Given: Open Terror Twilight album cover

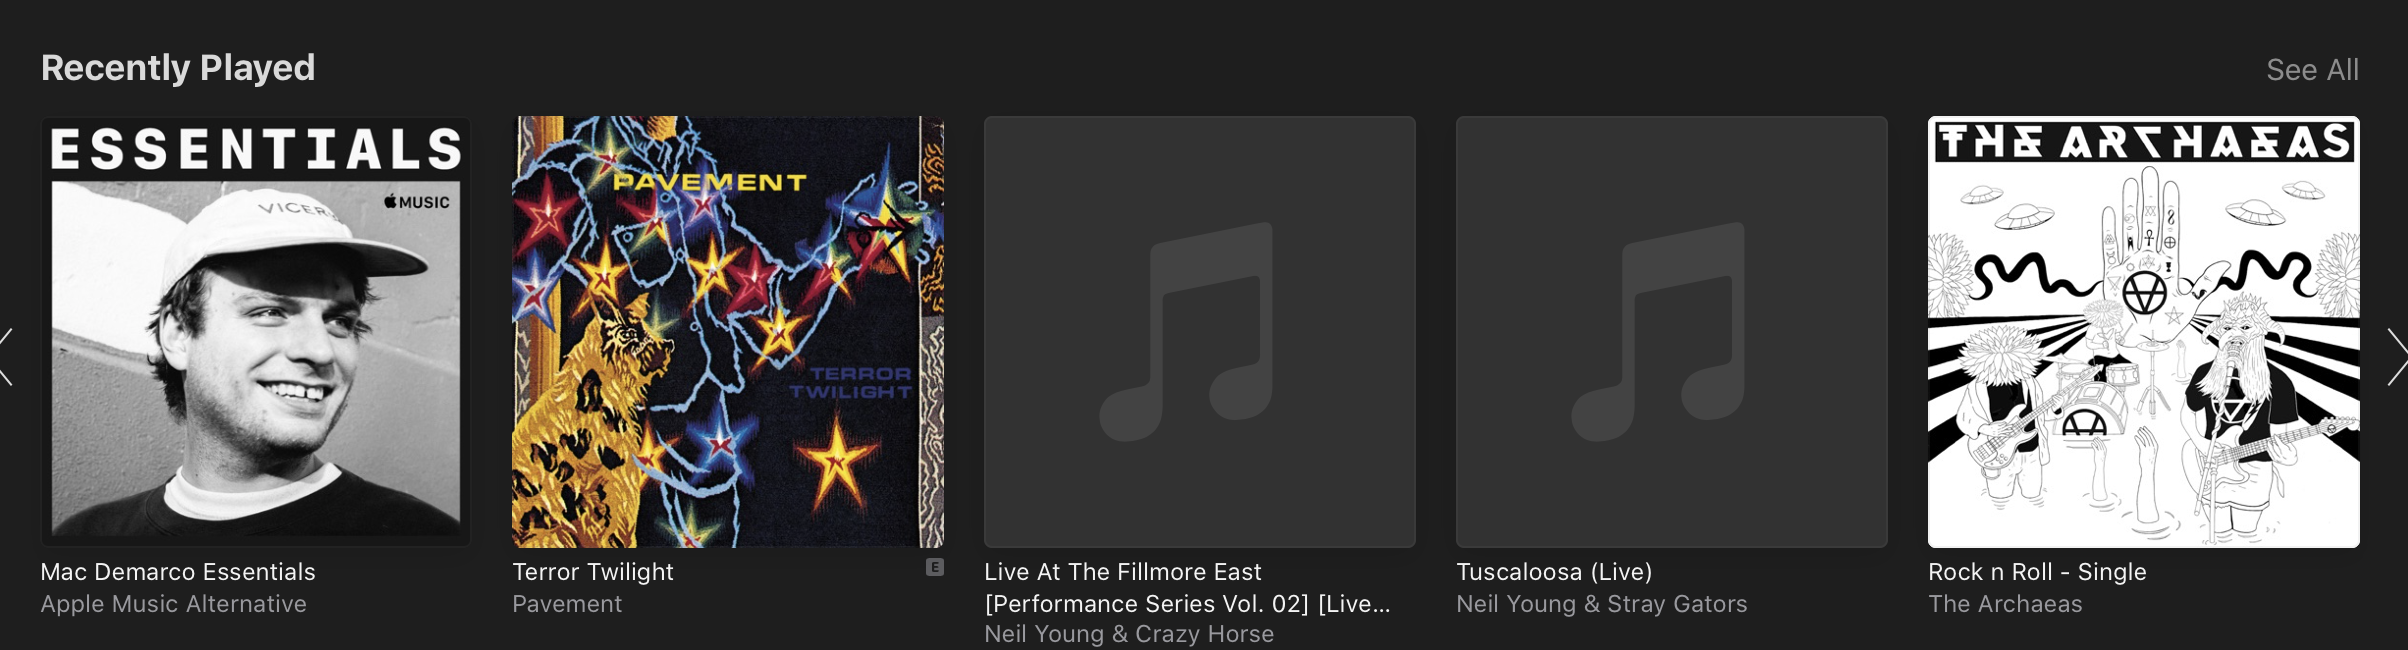Looking at the screenshot, I should (728, 332).
